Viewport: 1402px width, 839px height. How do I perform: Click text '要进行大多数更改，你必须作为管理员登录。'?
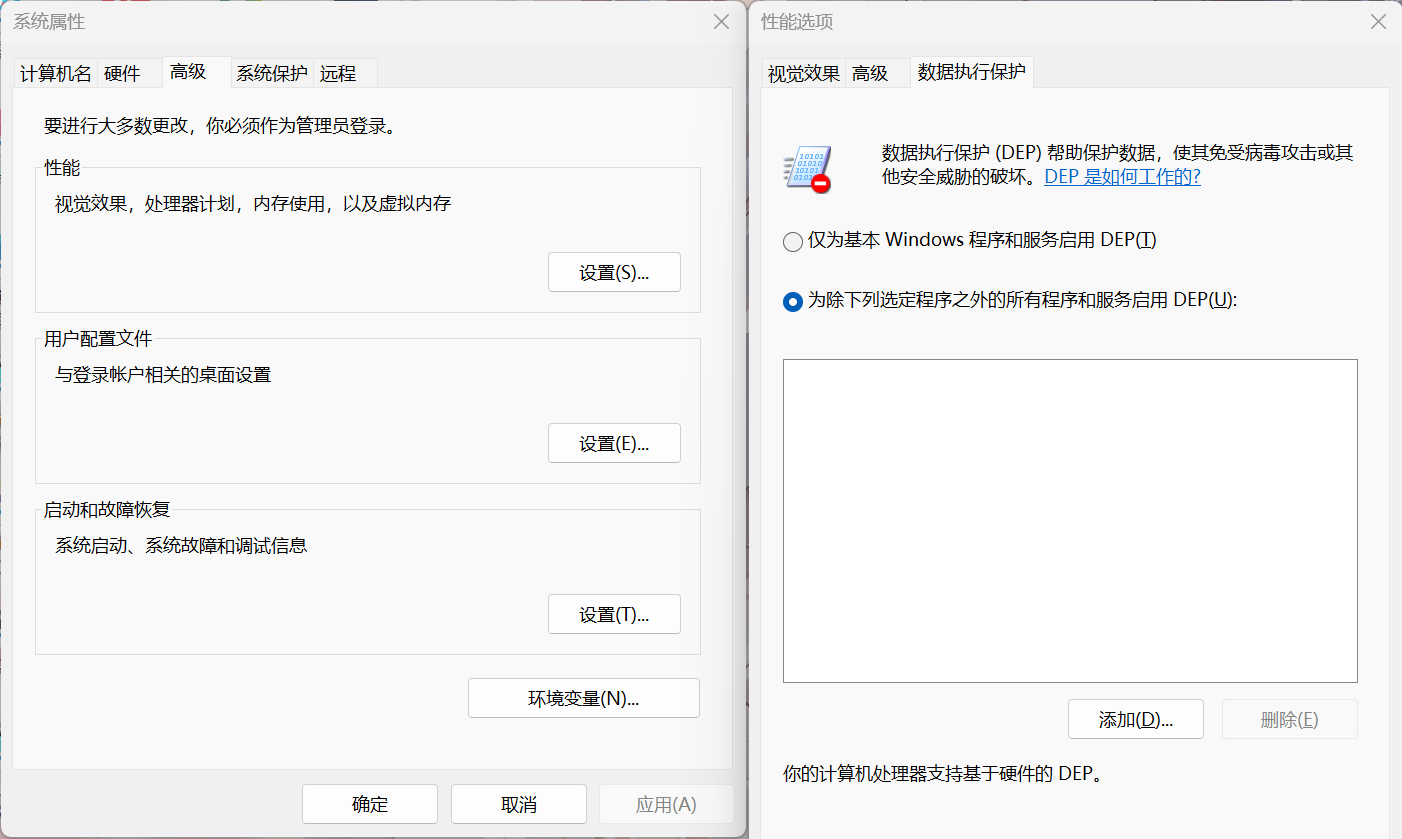tap(223, 126)
